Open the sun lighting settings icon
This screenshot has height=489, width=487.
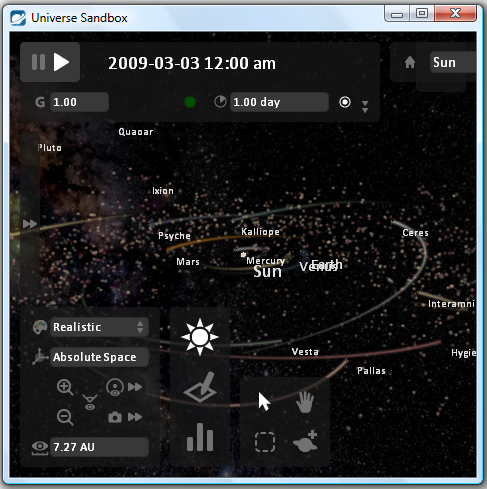(x=200, y=337)
